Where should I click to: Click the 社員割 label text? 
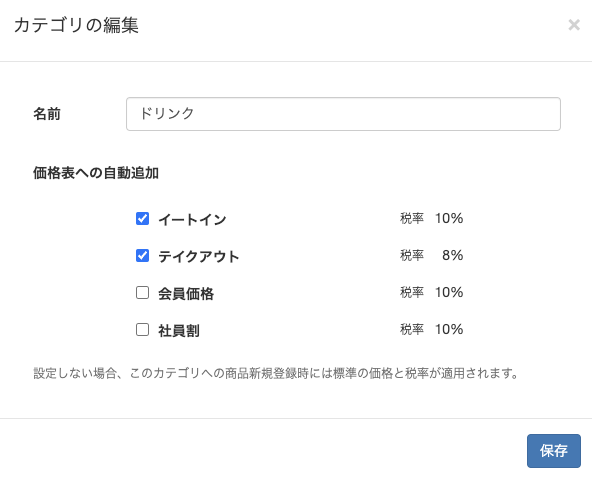point(179,330)
